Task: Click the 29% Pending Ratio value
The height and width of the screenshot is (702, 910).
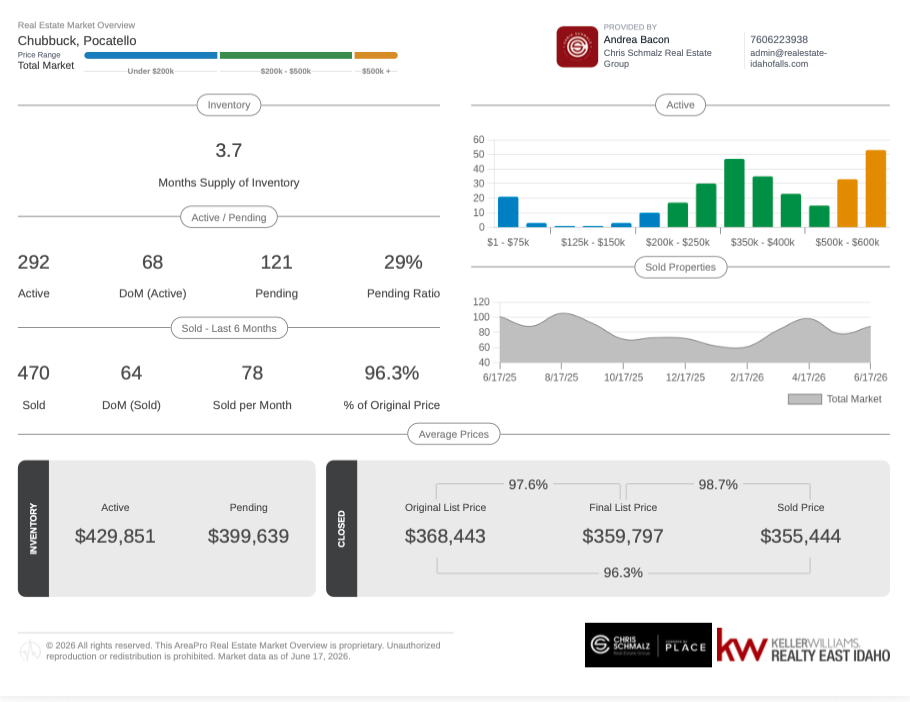Action: [403, 262]
